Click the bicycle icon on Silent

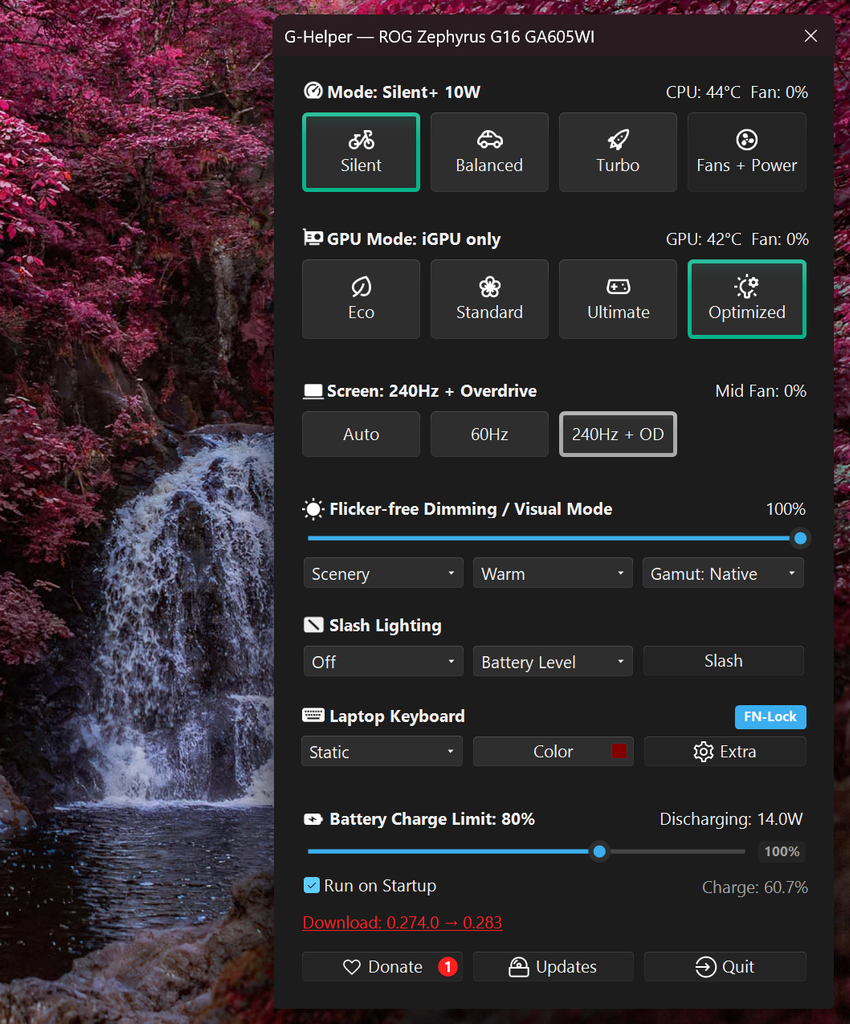(x=361, y=139)
